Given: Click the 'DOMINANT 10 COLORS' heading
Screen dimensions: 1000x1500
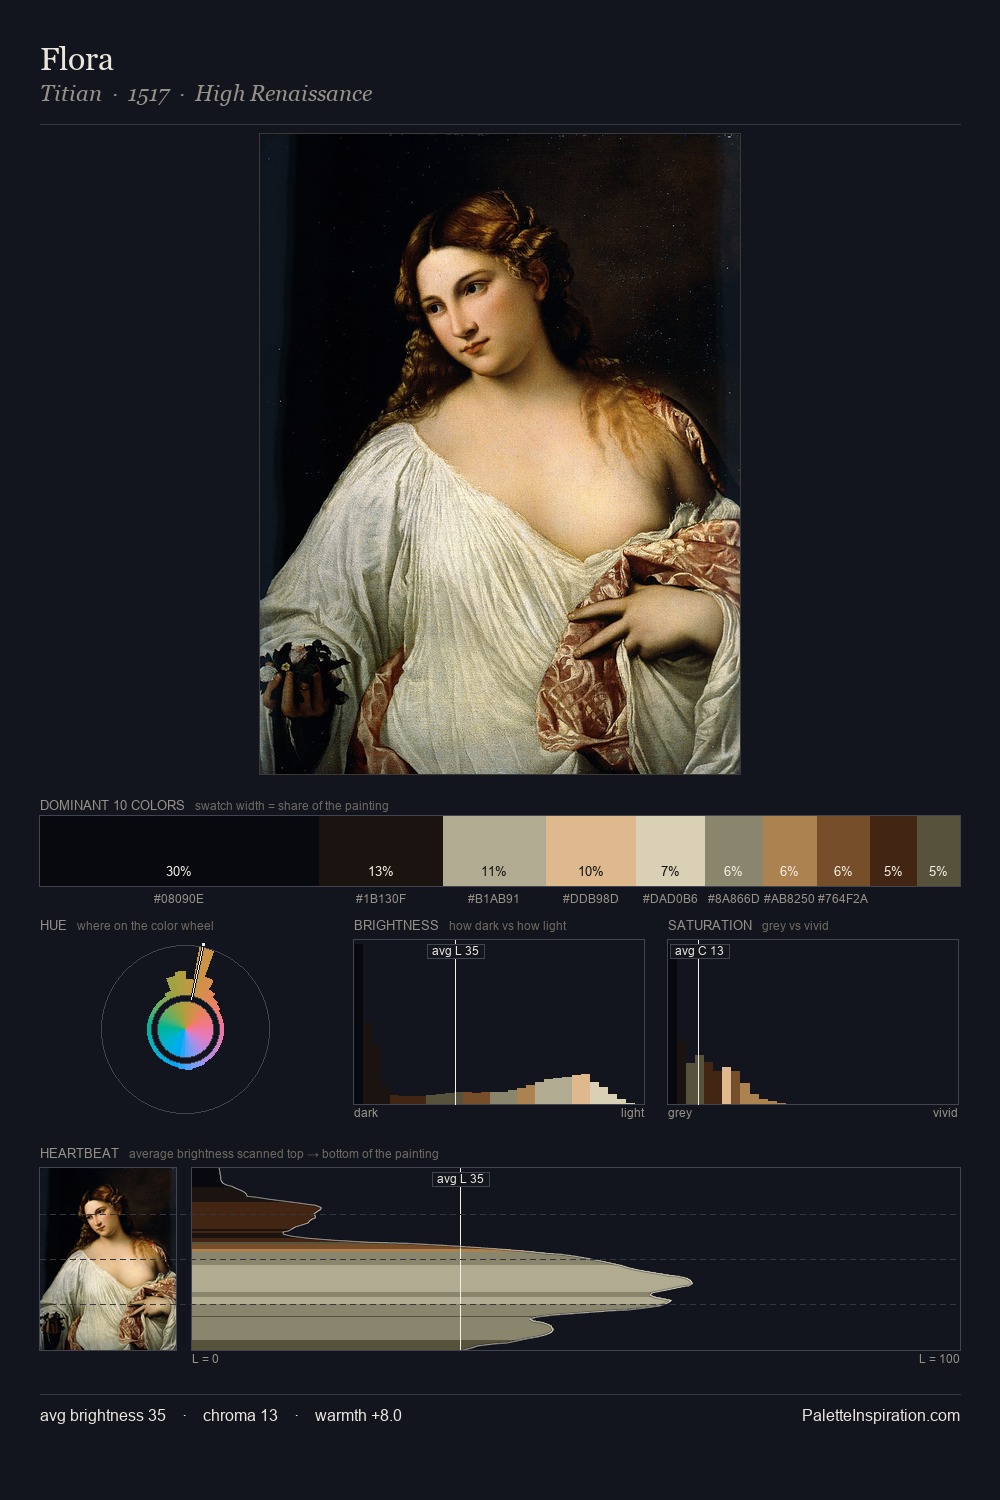Looking at the screenshot, I should pyautogui.click(x=112, y=805).
